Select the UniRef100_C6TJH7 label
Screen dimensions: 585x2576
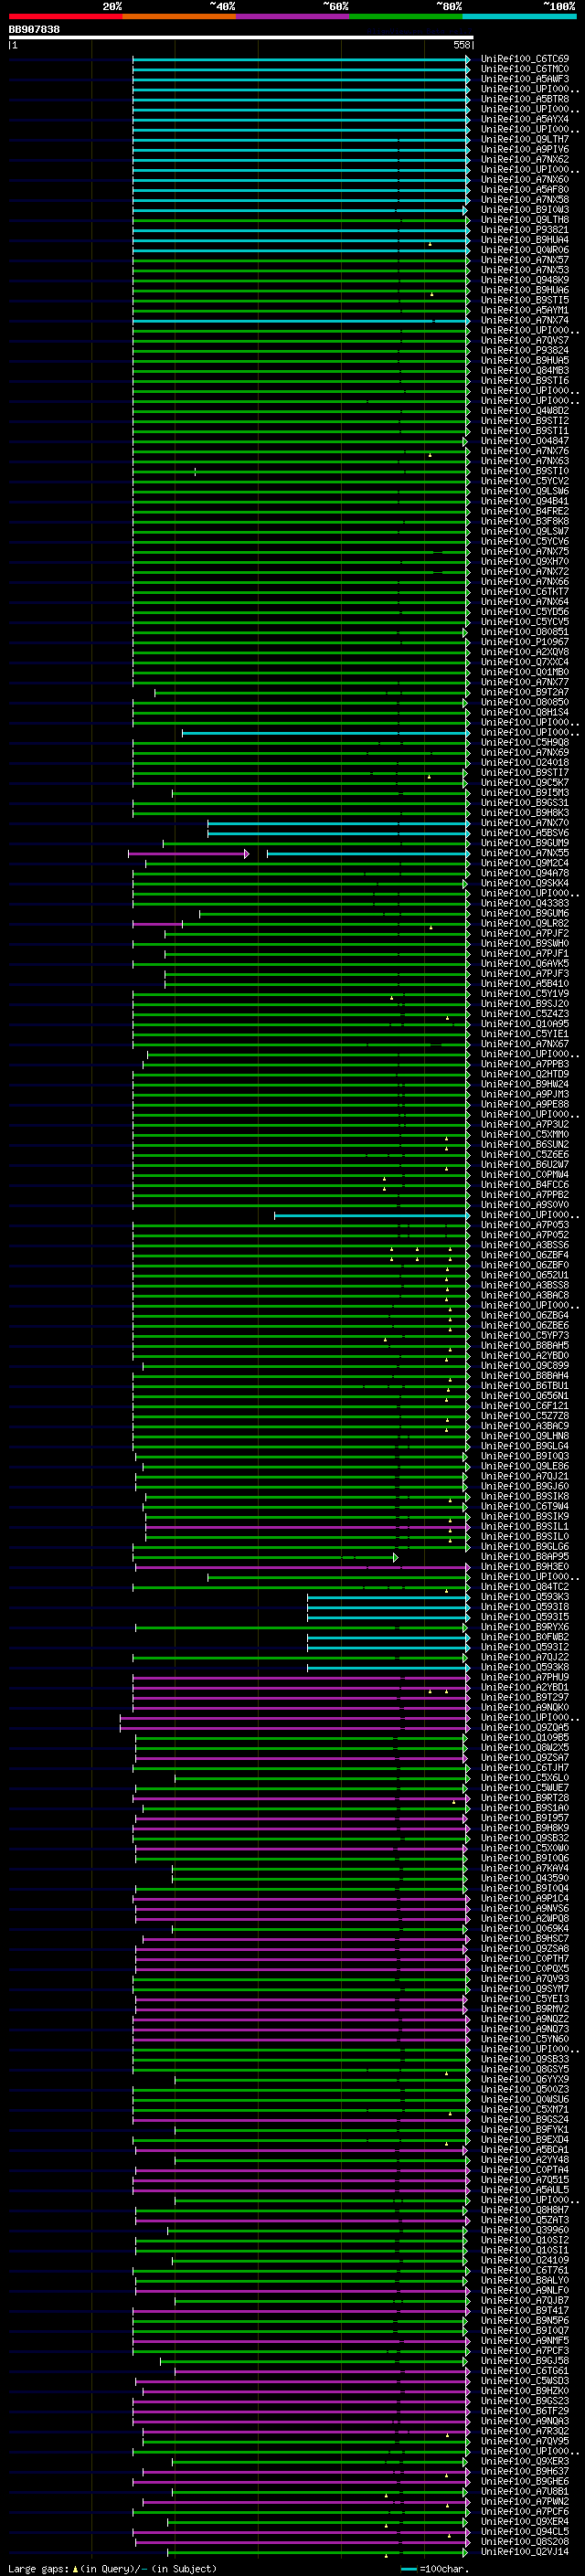click(525, 1768)
